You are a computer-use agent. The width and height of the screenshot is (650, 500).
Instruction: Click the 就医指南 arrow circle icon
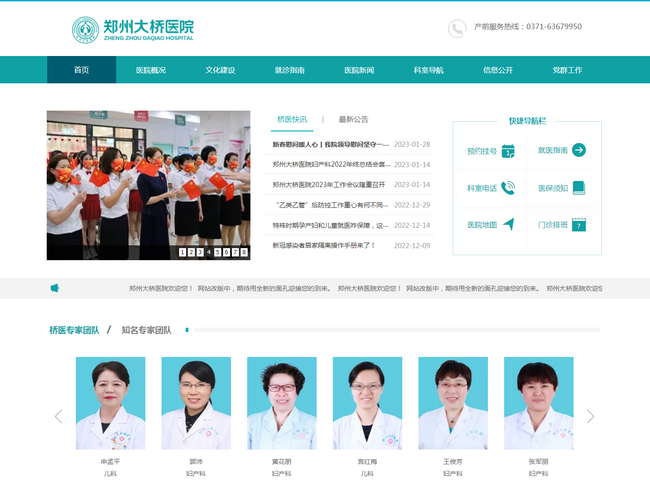[578, 150]
